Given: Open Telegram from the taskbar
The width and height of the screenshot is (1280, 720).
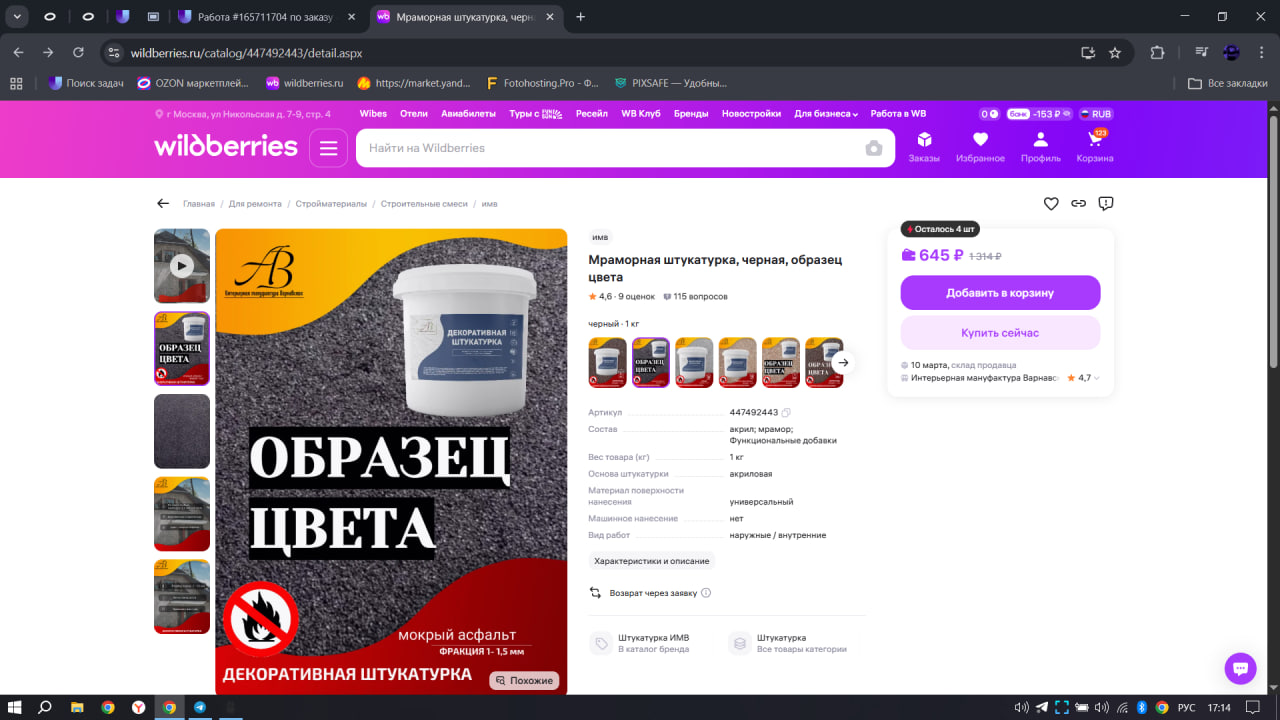Looking at the screenshot, I should pos(200,707).
